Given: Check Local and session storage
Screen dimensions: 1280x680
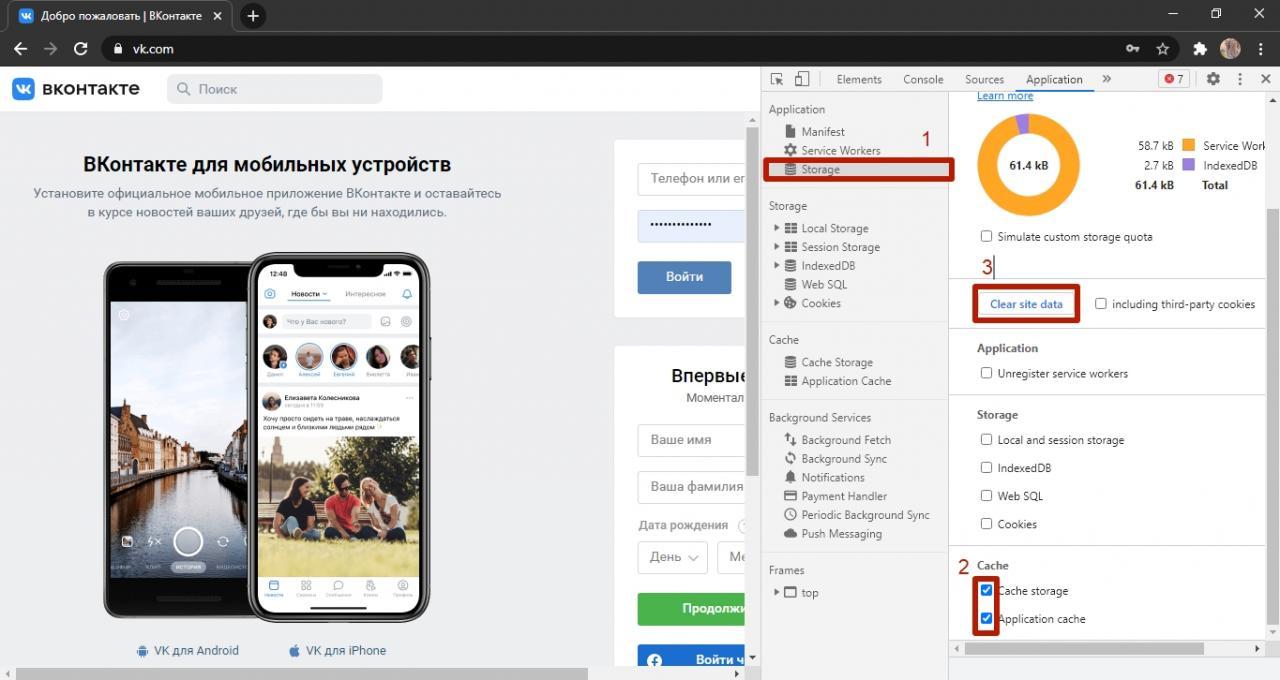Looking at the screenshot, I should coord(987,440).
